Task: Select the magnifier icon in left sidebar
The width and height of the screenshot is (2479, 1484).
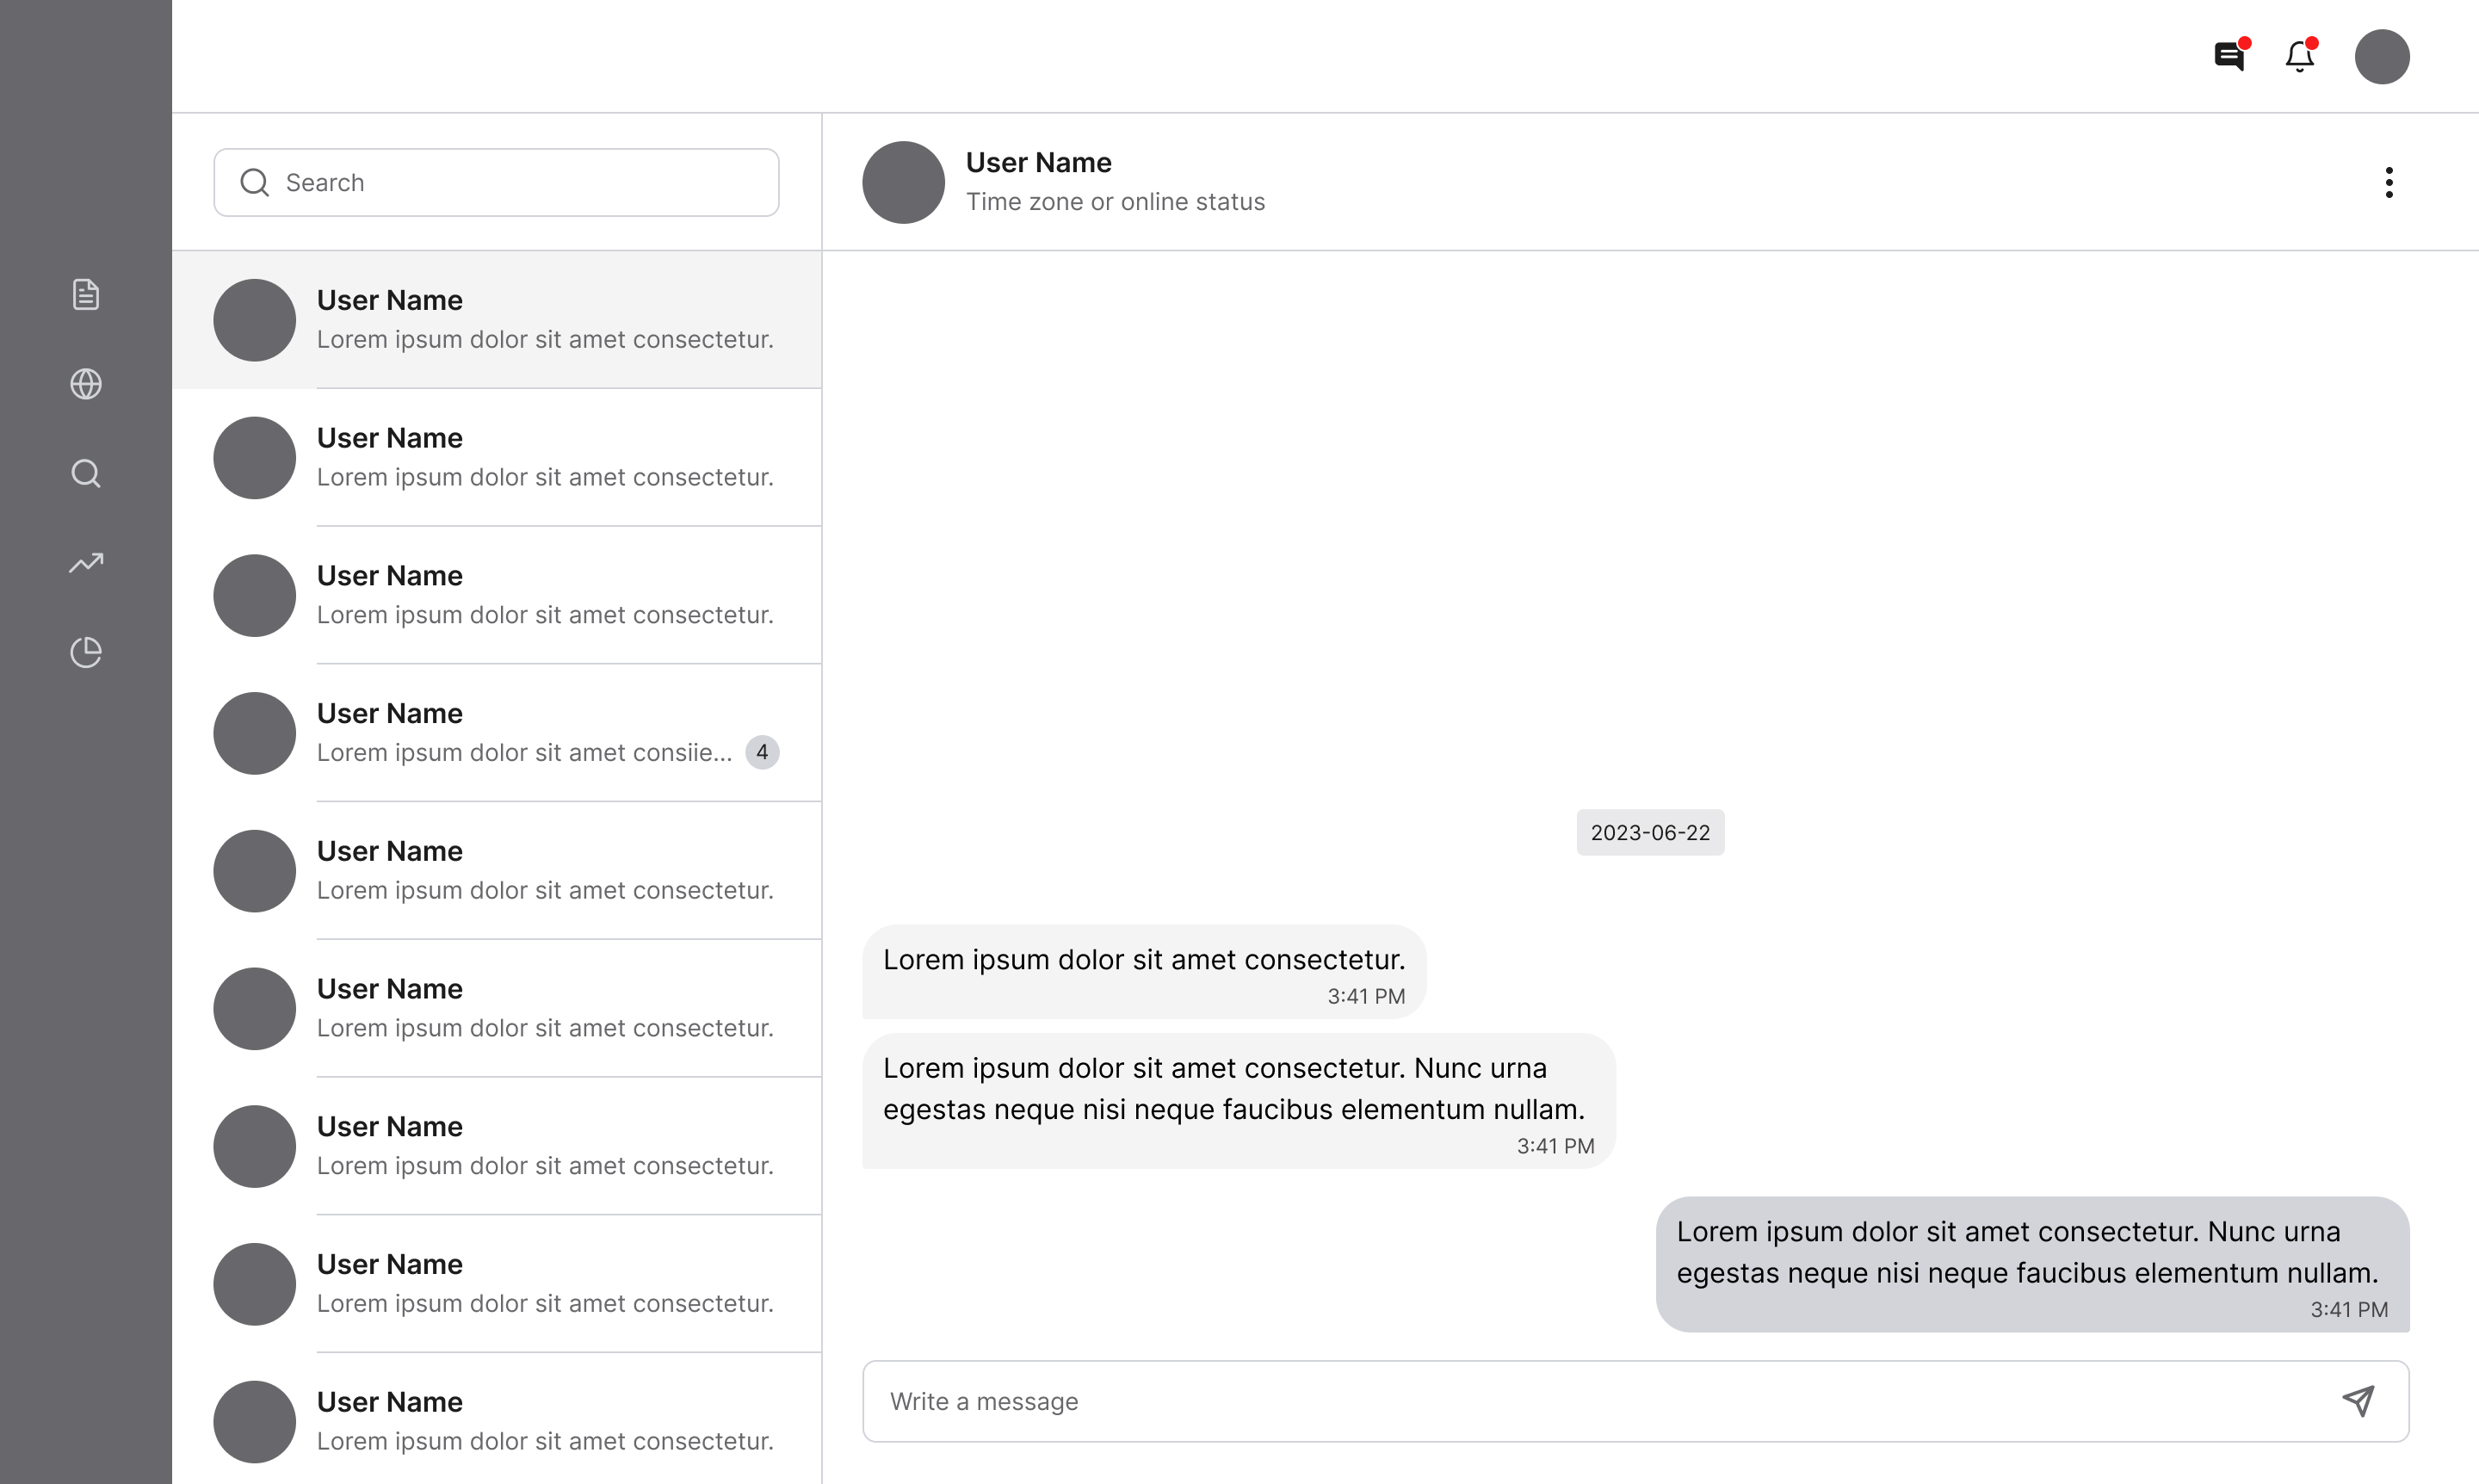Action: [x=86, y=473]
